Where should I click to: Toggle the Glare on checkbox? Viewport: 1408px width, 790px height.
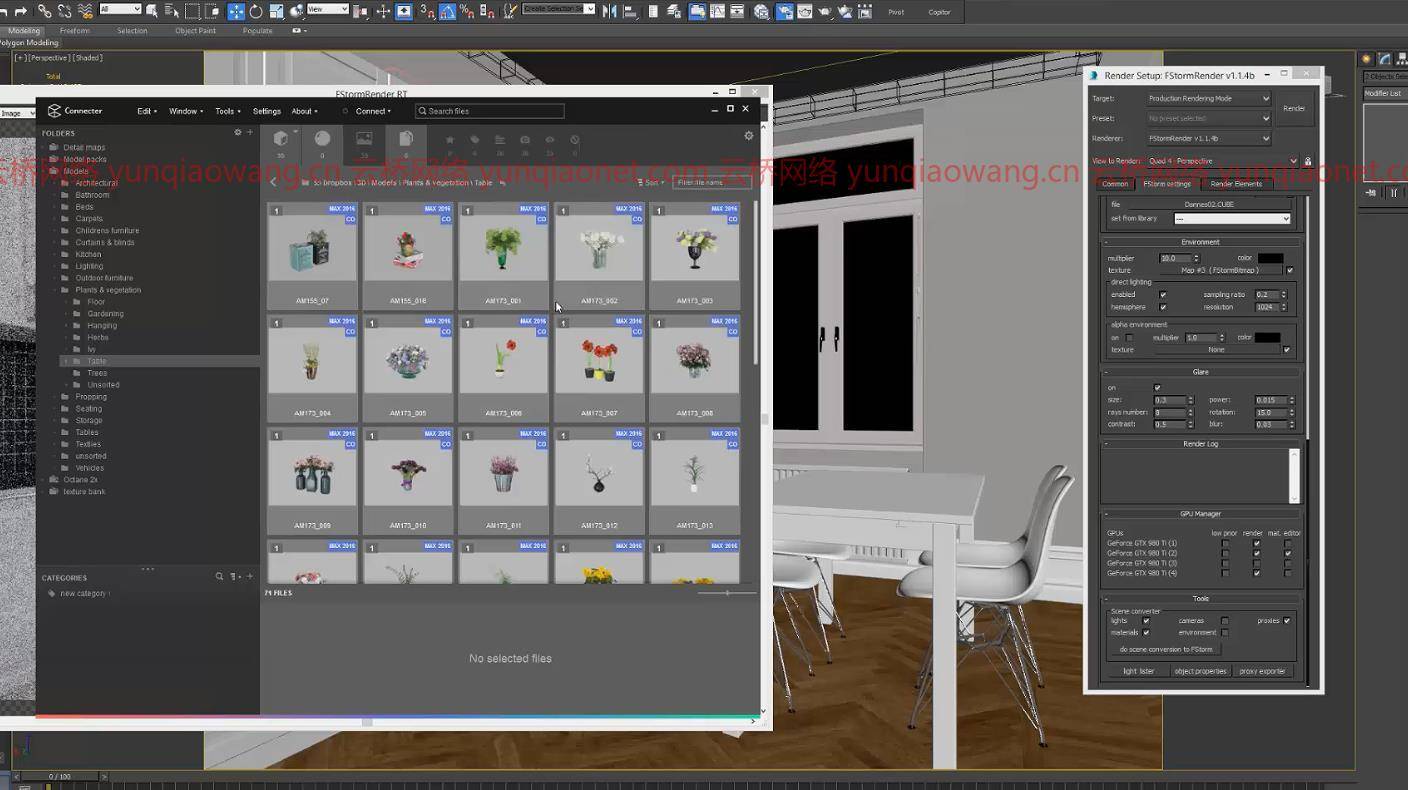point(1157,388)
